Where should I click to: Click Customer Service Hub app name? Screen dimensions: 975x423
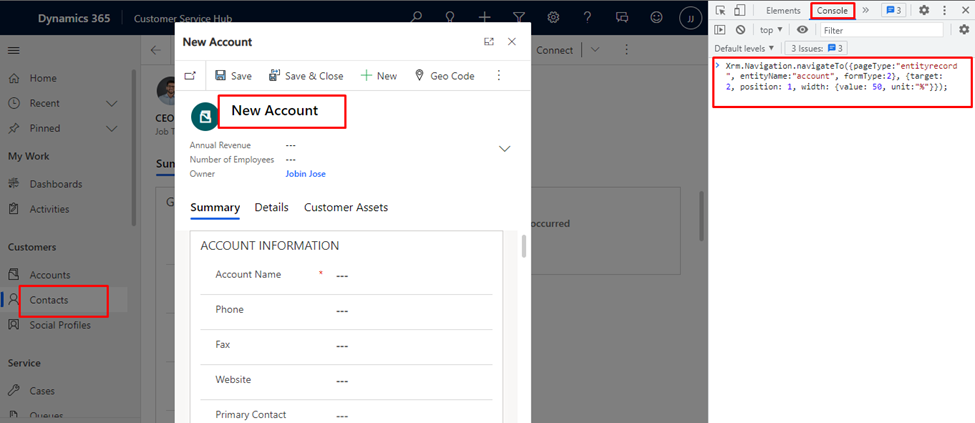pos(183,19)
